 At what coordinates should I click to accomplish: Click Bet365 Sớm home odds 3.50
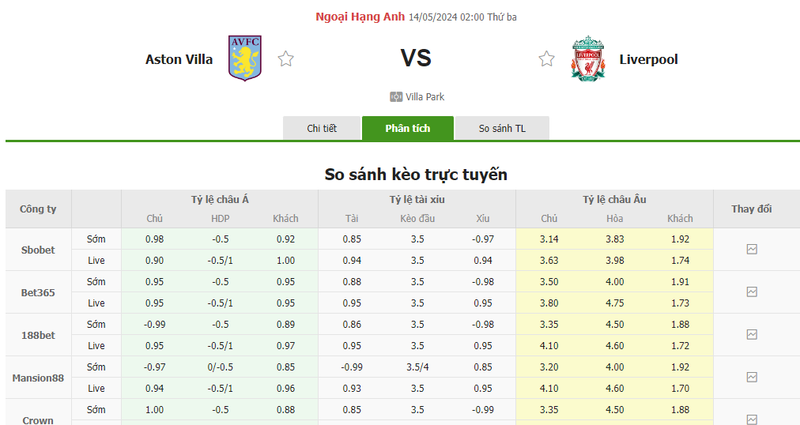pos(549,282)
